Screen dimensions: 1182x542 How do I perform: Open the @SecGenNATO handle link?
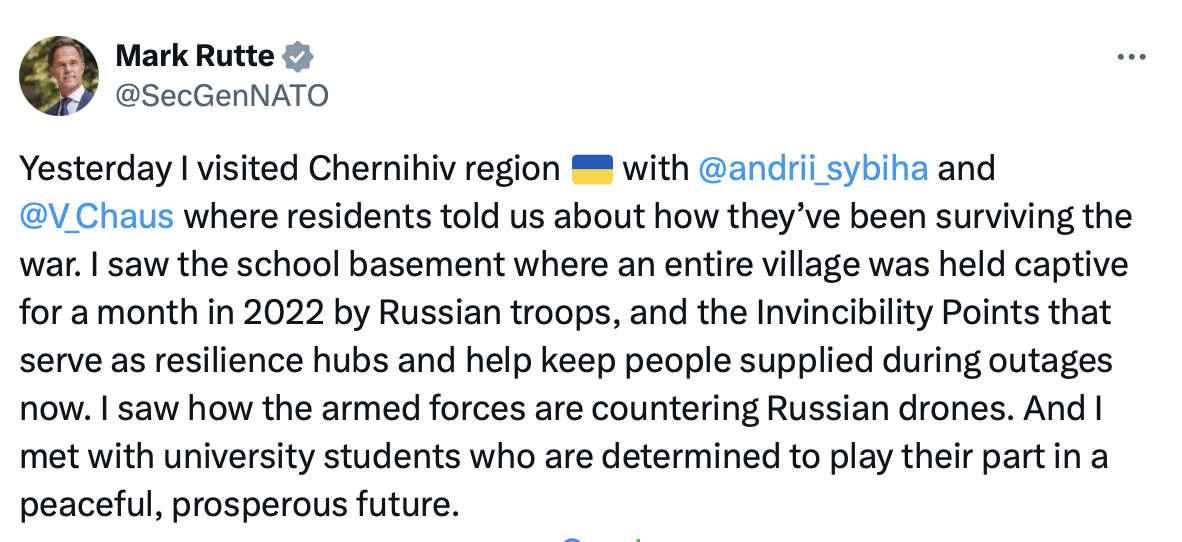point(222,95)
